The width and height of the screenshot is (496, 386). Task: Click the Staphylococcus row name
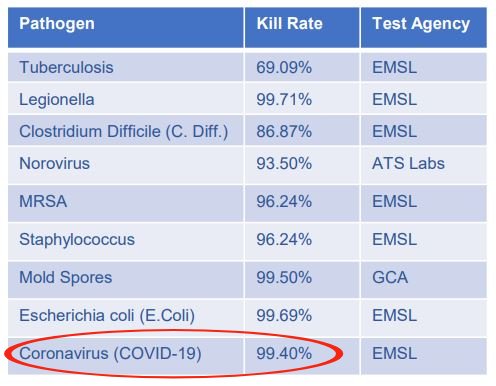coord(77,239)
